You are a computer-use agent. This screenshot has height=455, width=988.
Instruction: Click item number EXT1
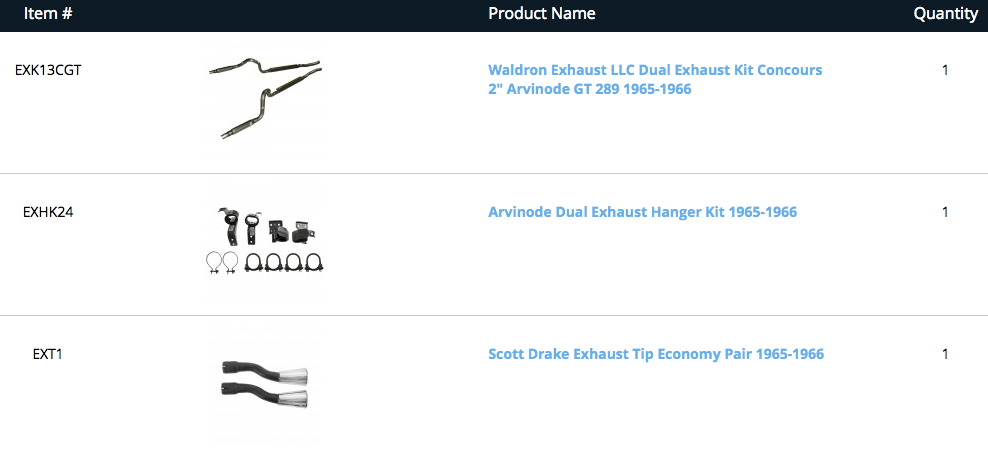coord(48,354)
